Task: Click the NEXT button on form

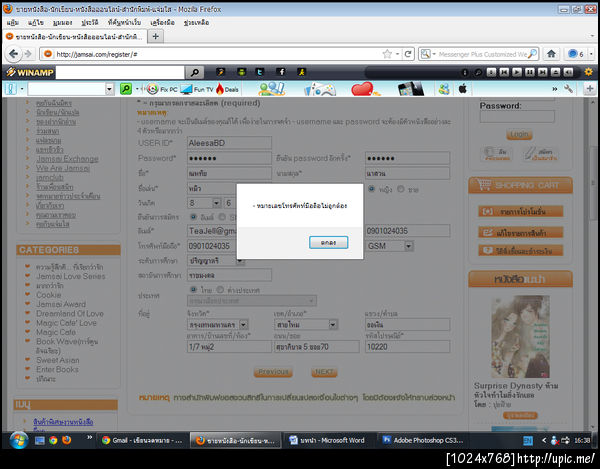Action: (x=324, y=371)
